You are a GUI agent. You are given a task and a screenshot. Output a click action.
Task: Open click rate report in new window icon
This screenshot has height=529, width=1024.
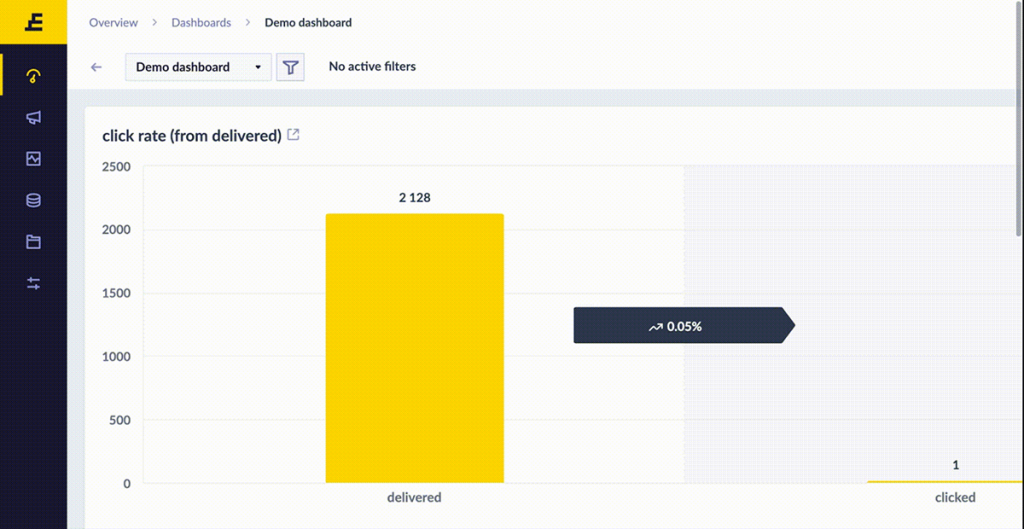tap(294, 135)
